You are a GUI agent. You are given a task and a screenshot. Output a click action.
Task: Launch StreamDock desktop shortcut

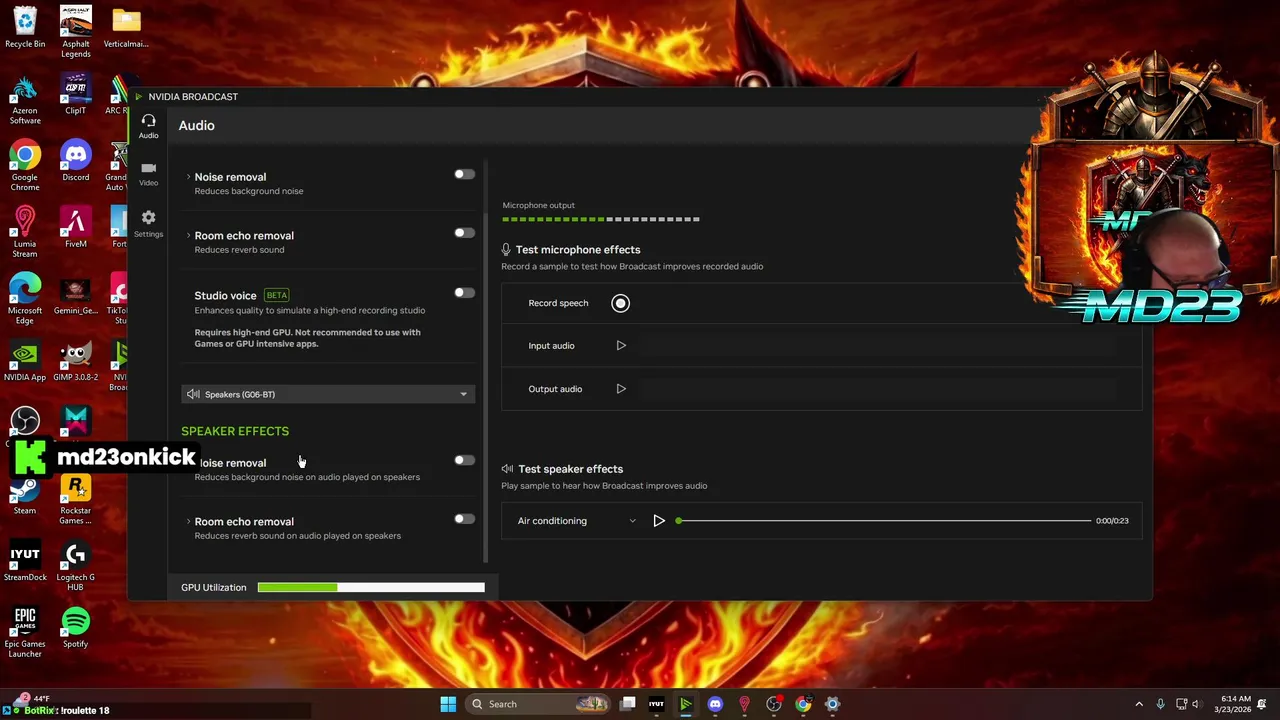click(x=25, y=562)
